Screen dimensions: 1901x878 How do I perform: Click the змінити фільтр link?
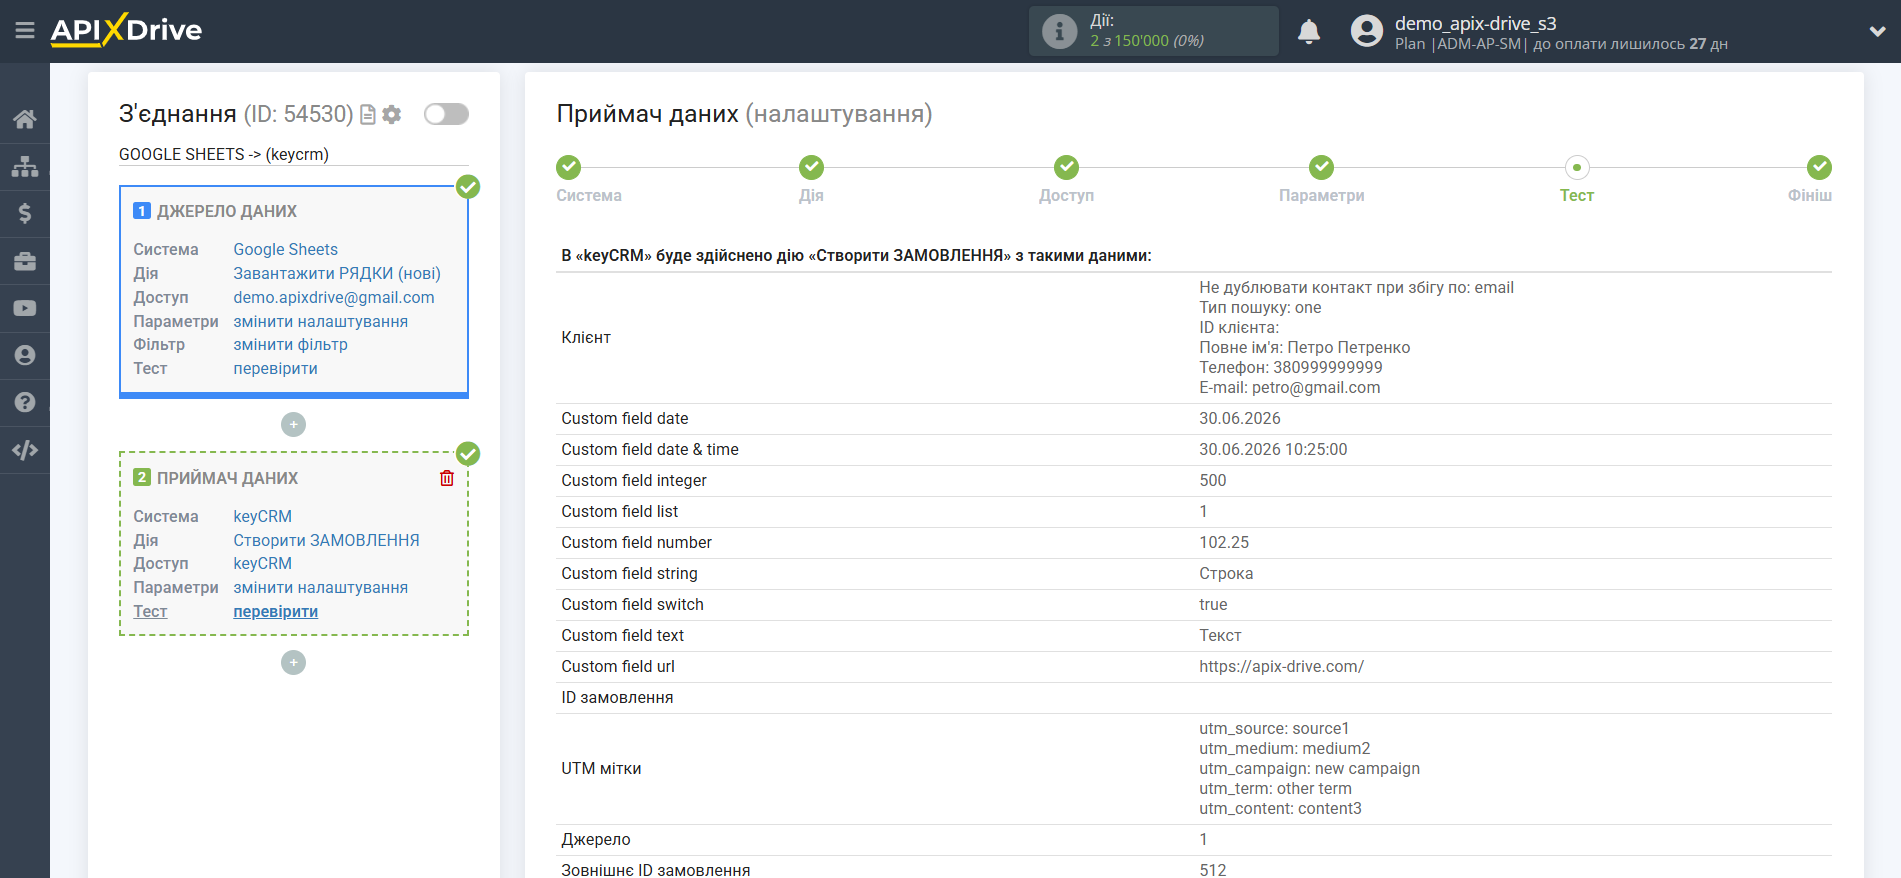(x=290, y=345)
